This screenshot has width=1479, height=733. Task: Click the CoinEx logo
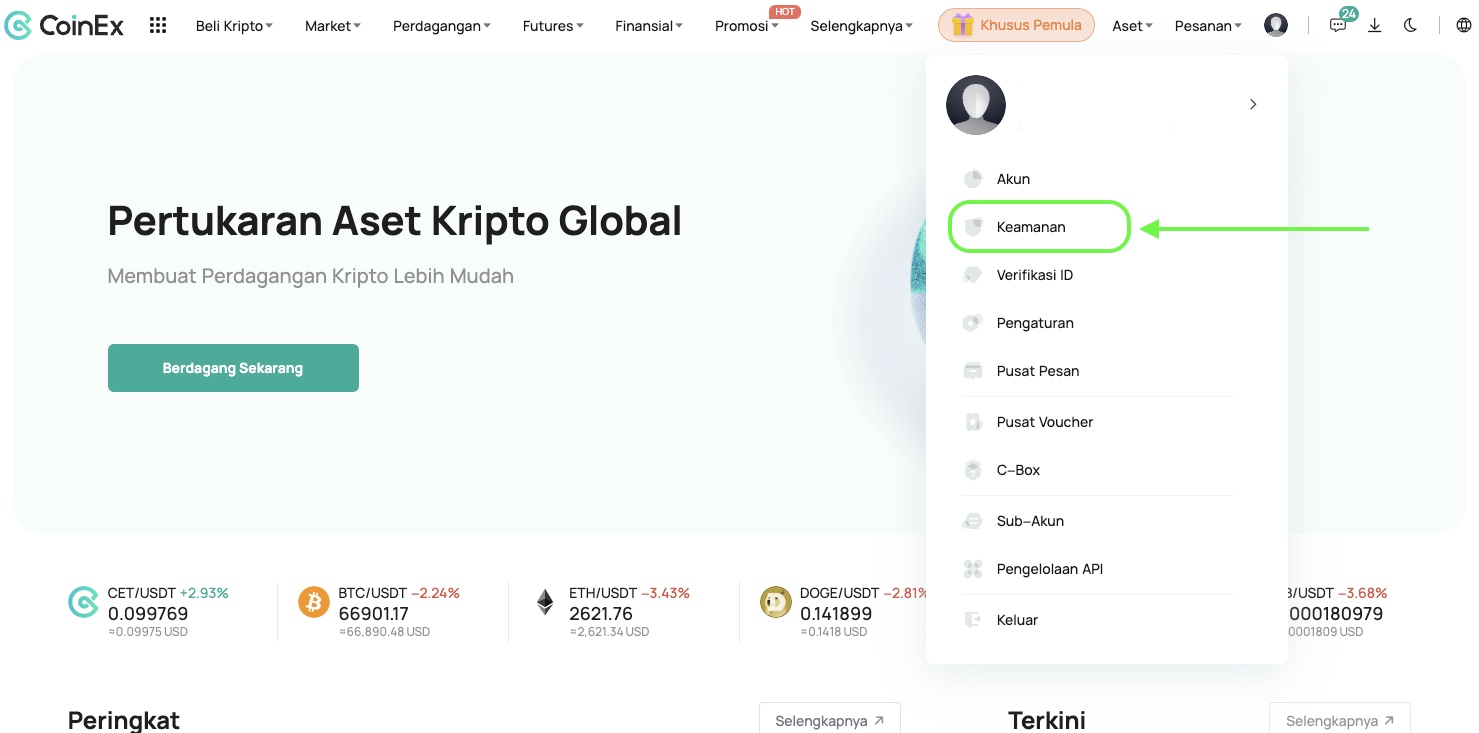(64, 25)
